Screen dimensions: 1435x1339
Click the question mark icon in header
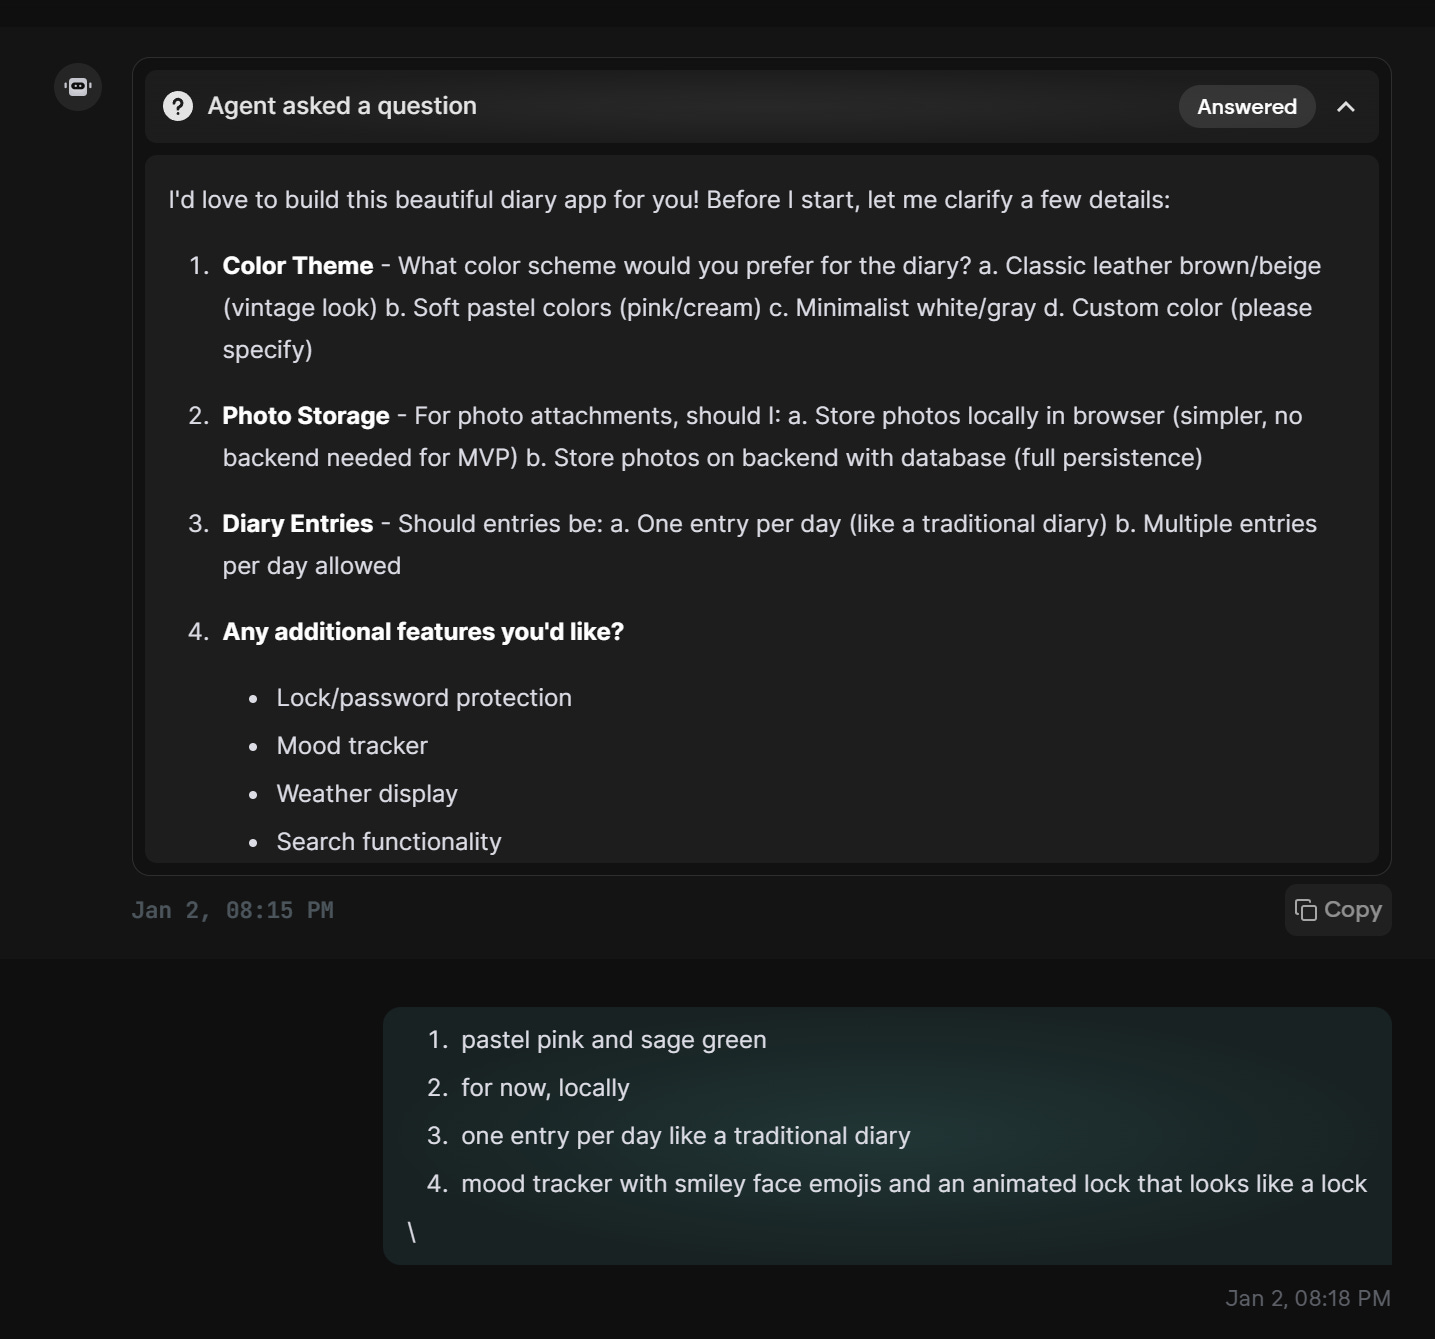[x=178, y=106]
